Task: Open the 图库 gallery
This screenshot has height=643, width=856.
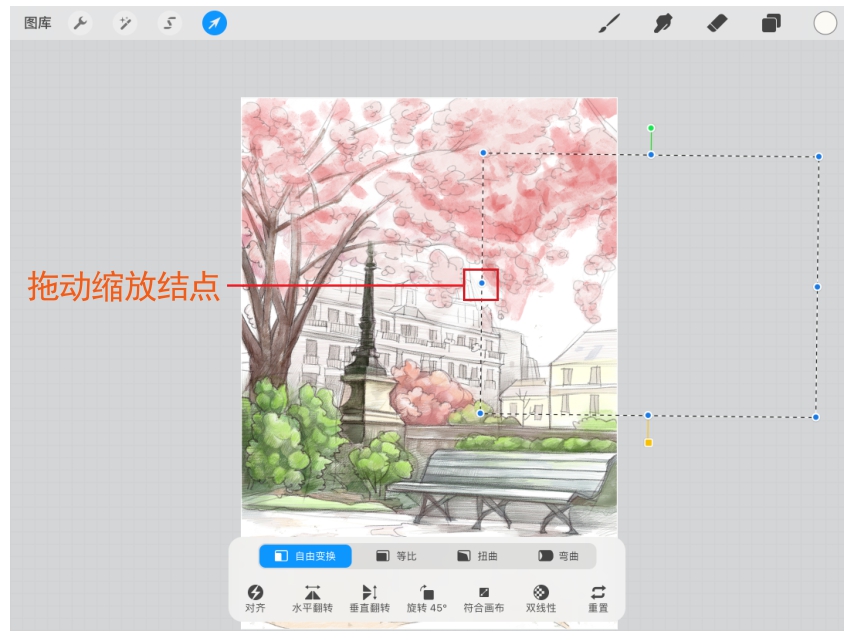Action: pos(38,23)
